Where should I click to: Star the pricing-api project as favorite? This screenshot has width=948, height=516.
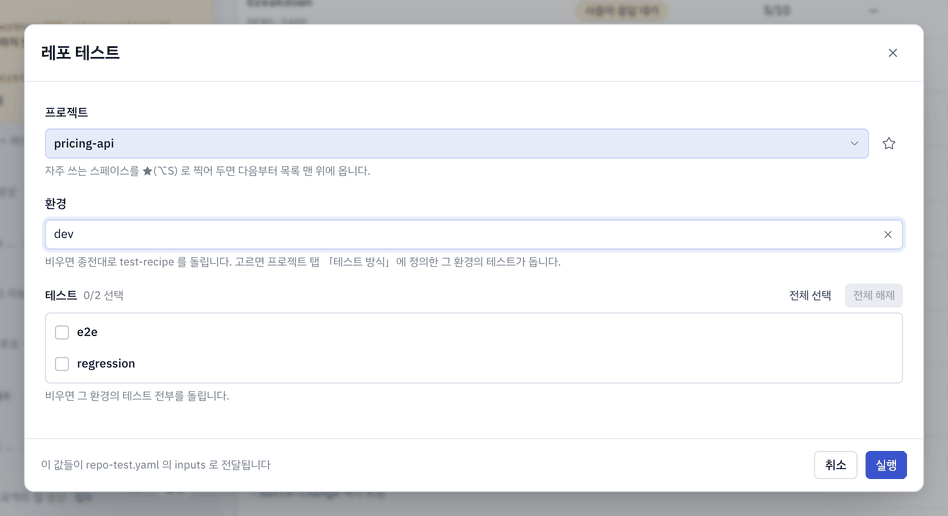888,143
